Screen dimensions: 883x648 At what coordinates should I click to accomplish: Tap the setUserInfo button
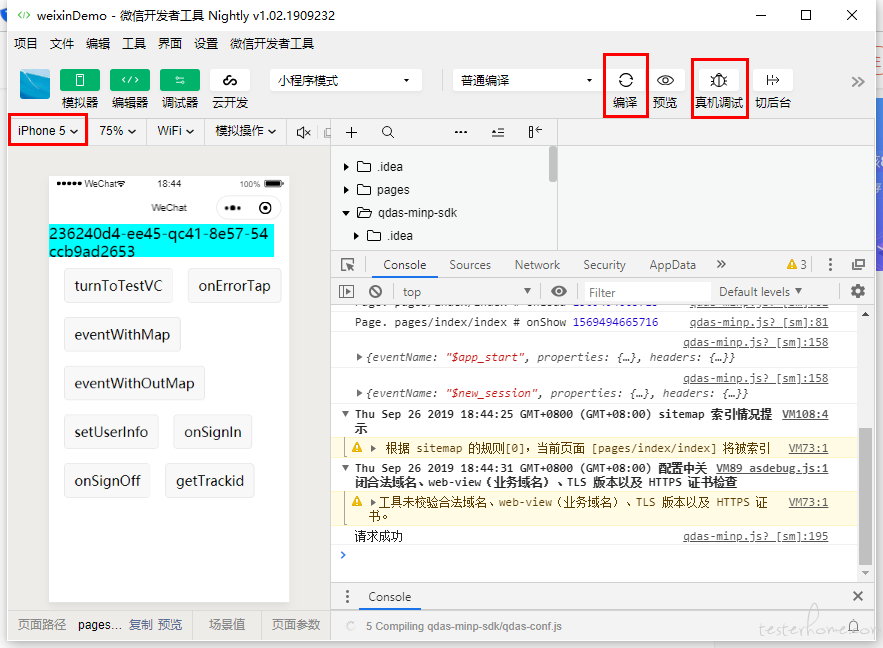tap(111, 432)
